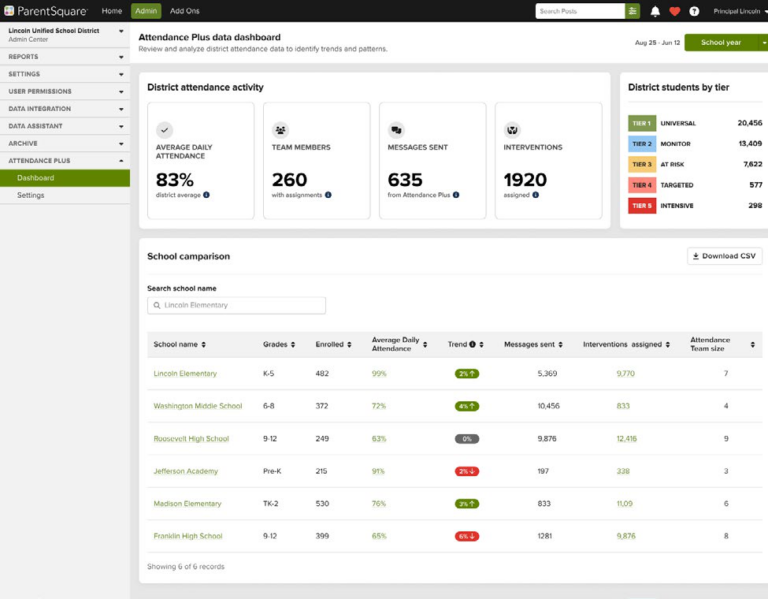
Task: Open the help question mark icon
Action: (x=694, y=11)
